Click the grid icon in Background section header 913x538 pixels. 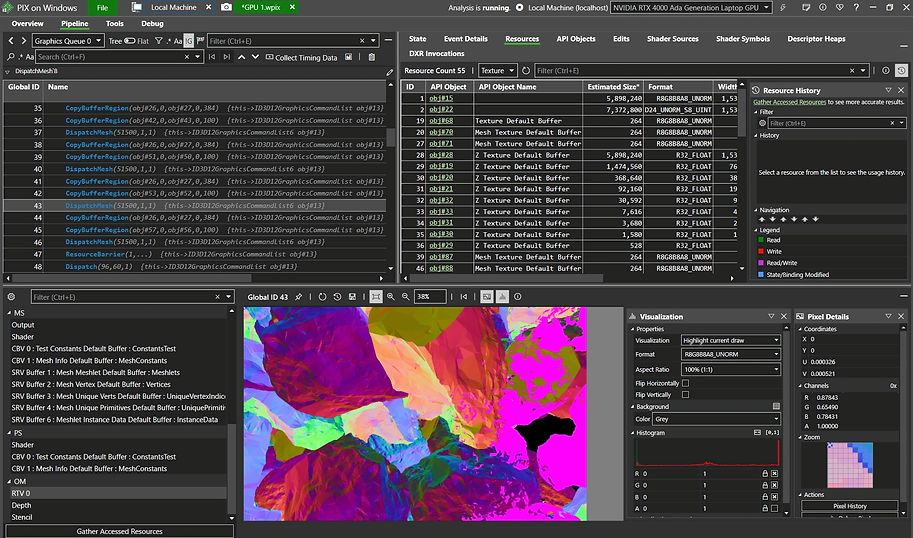click(x=776, y=406)
